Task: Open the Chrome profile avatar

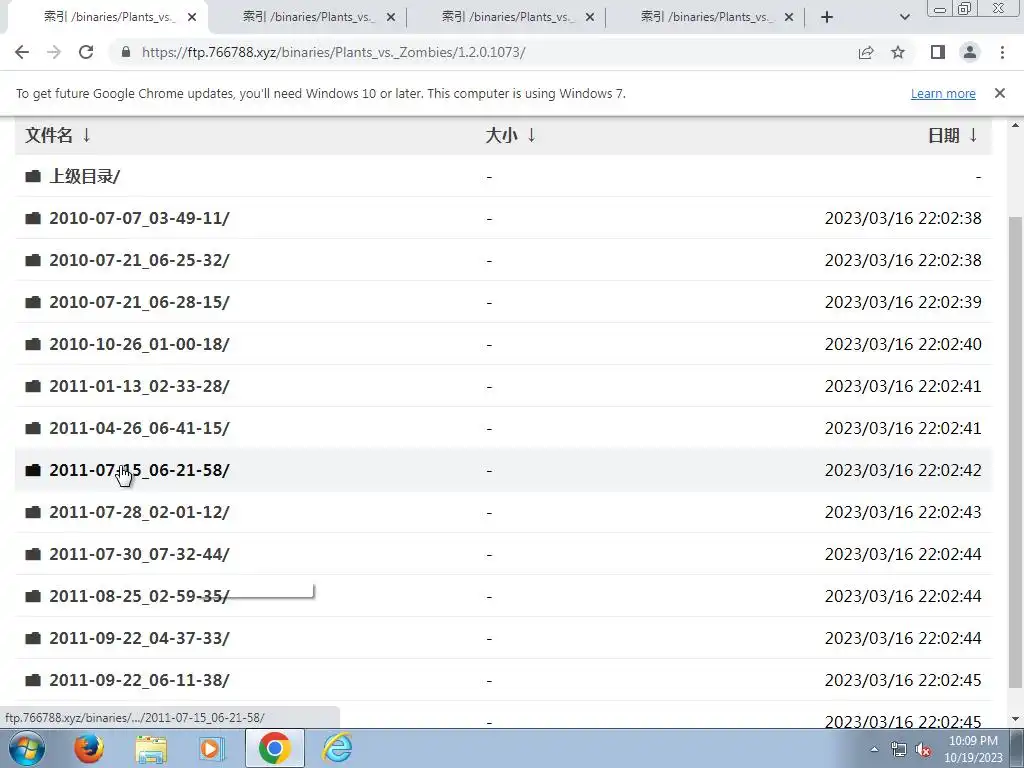Action: (x=970, y=52)
